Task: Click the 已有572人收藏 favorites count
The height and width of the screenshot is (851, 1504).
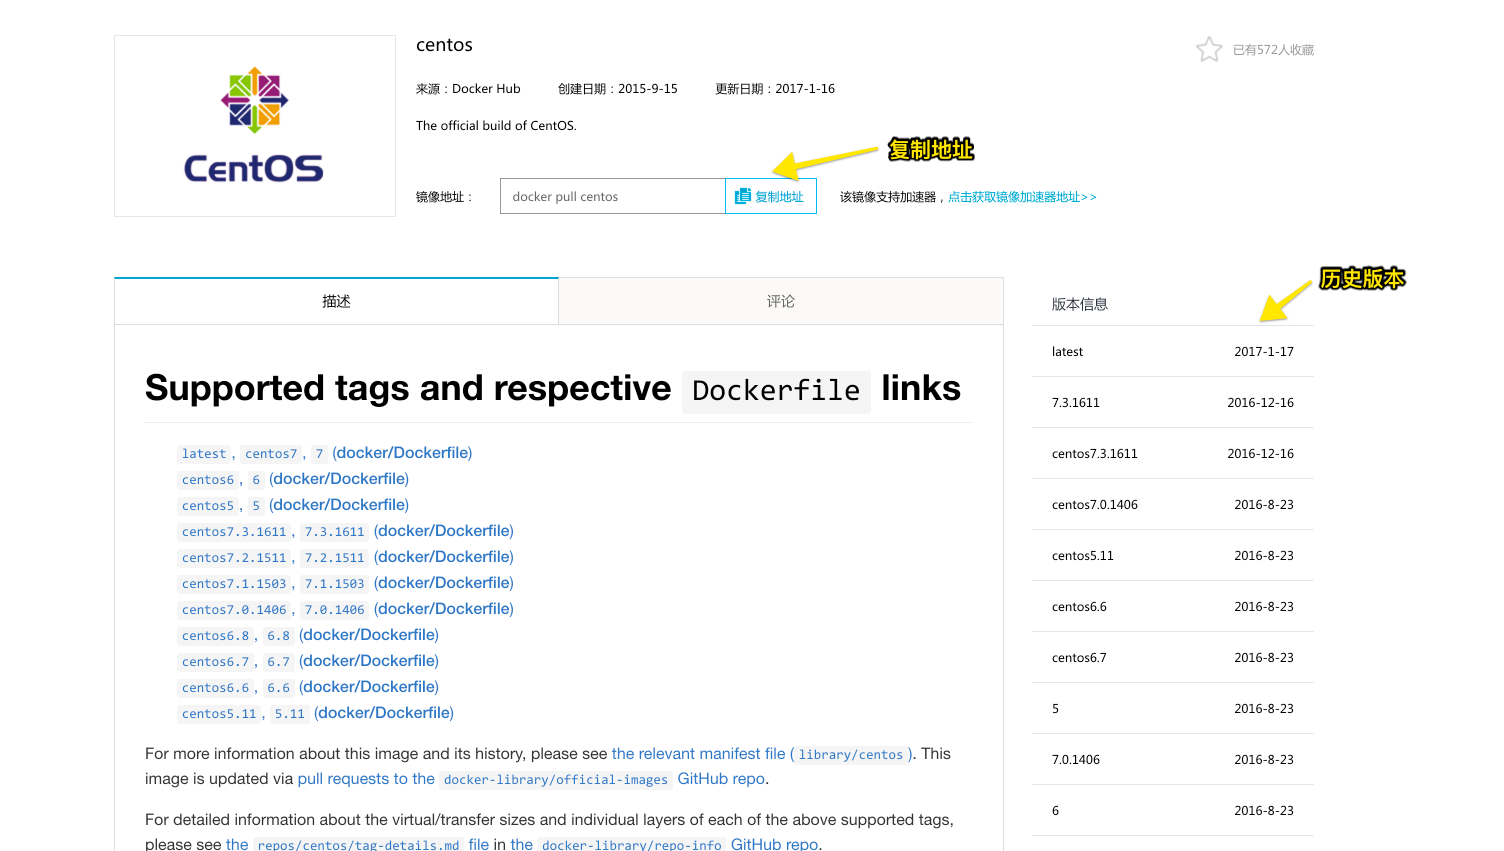Action: 1273,50
